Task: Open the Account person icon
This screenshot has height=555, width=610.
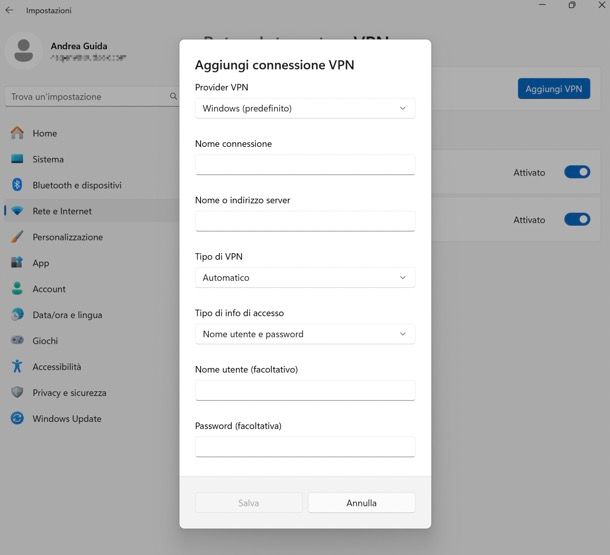Action: point(17,289)
